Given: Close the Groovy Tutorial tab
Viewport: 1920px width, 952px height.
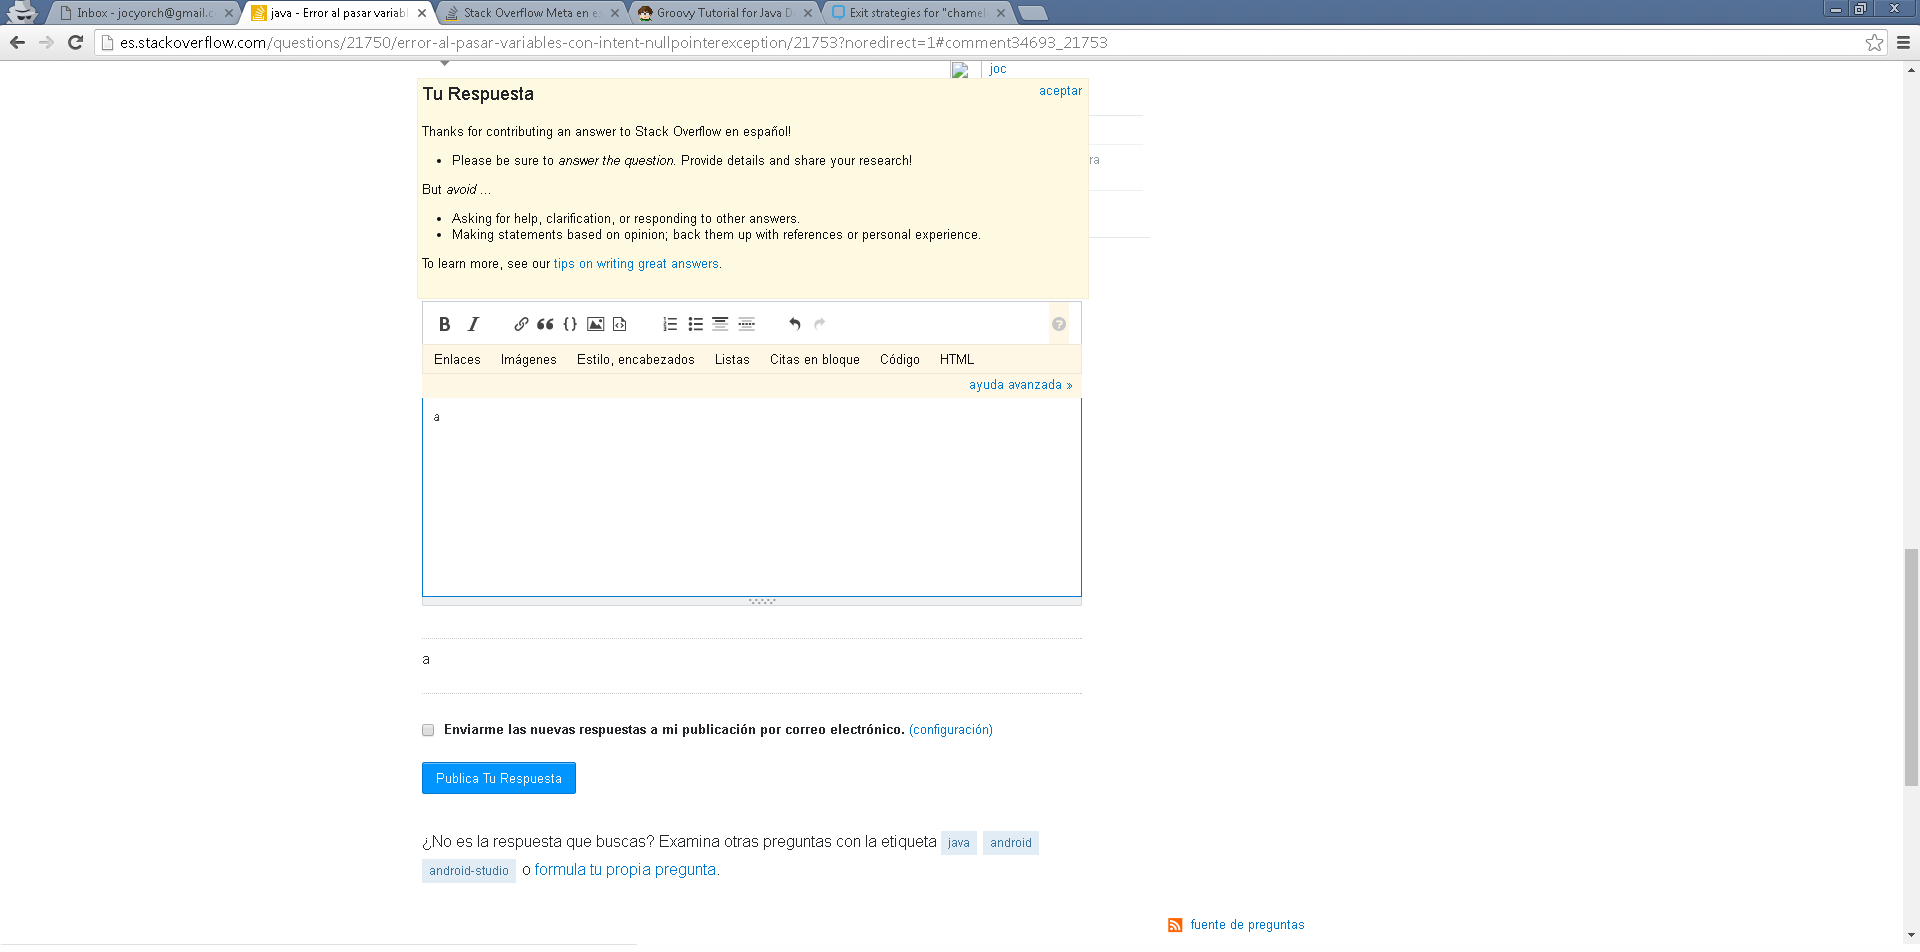Looking at the screenshot, I should click(808, 13).
